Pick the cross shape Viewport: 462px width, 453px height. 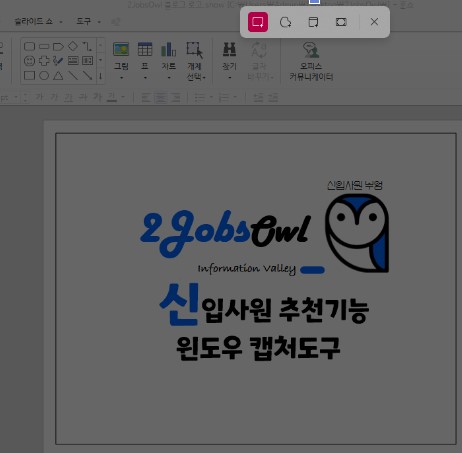coord(44,61)
